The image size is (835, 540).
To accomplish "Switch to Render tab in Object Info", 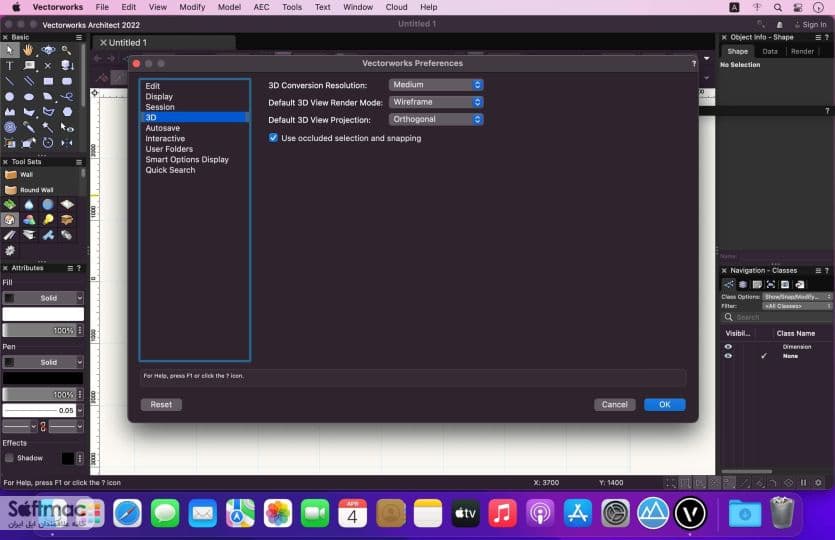I will click(802, 52).
